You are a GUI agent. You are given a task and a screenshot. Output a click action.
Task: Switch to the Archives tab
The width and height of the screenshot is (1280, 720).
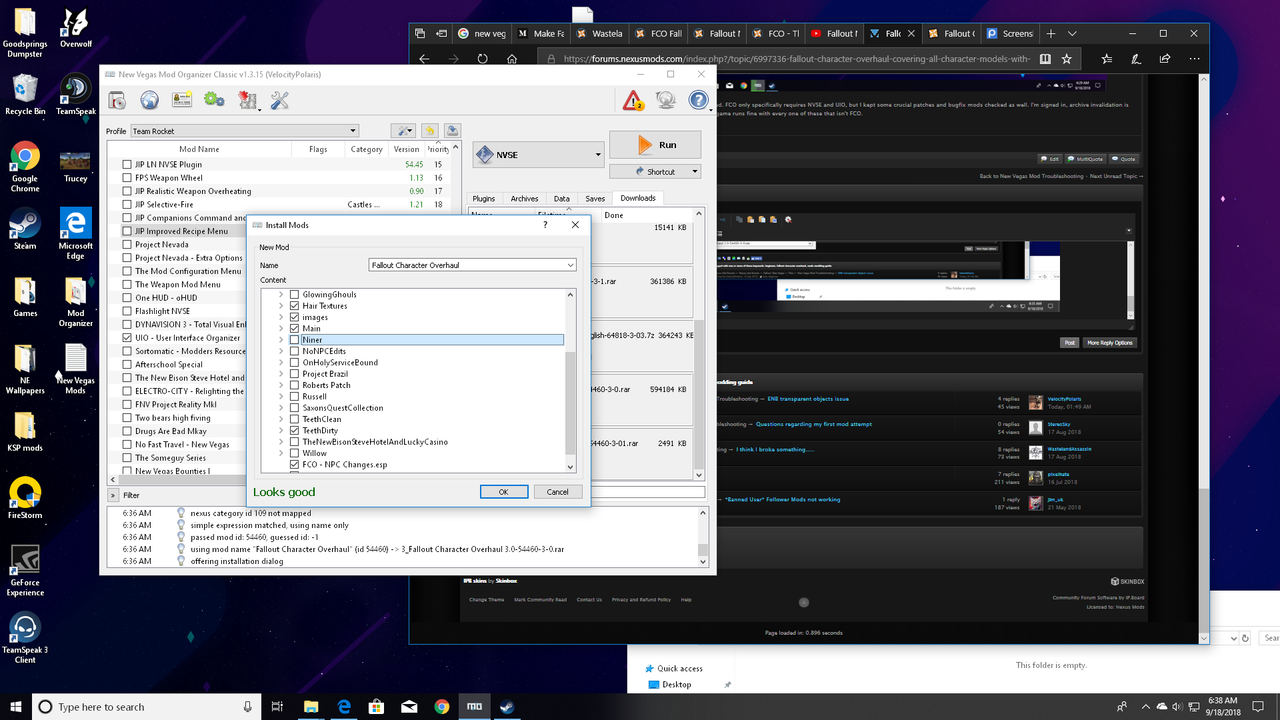click(x=525, y=199)
